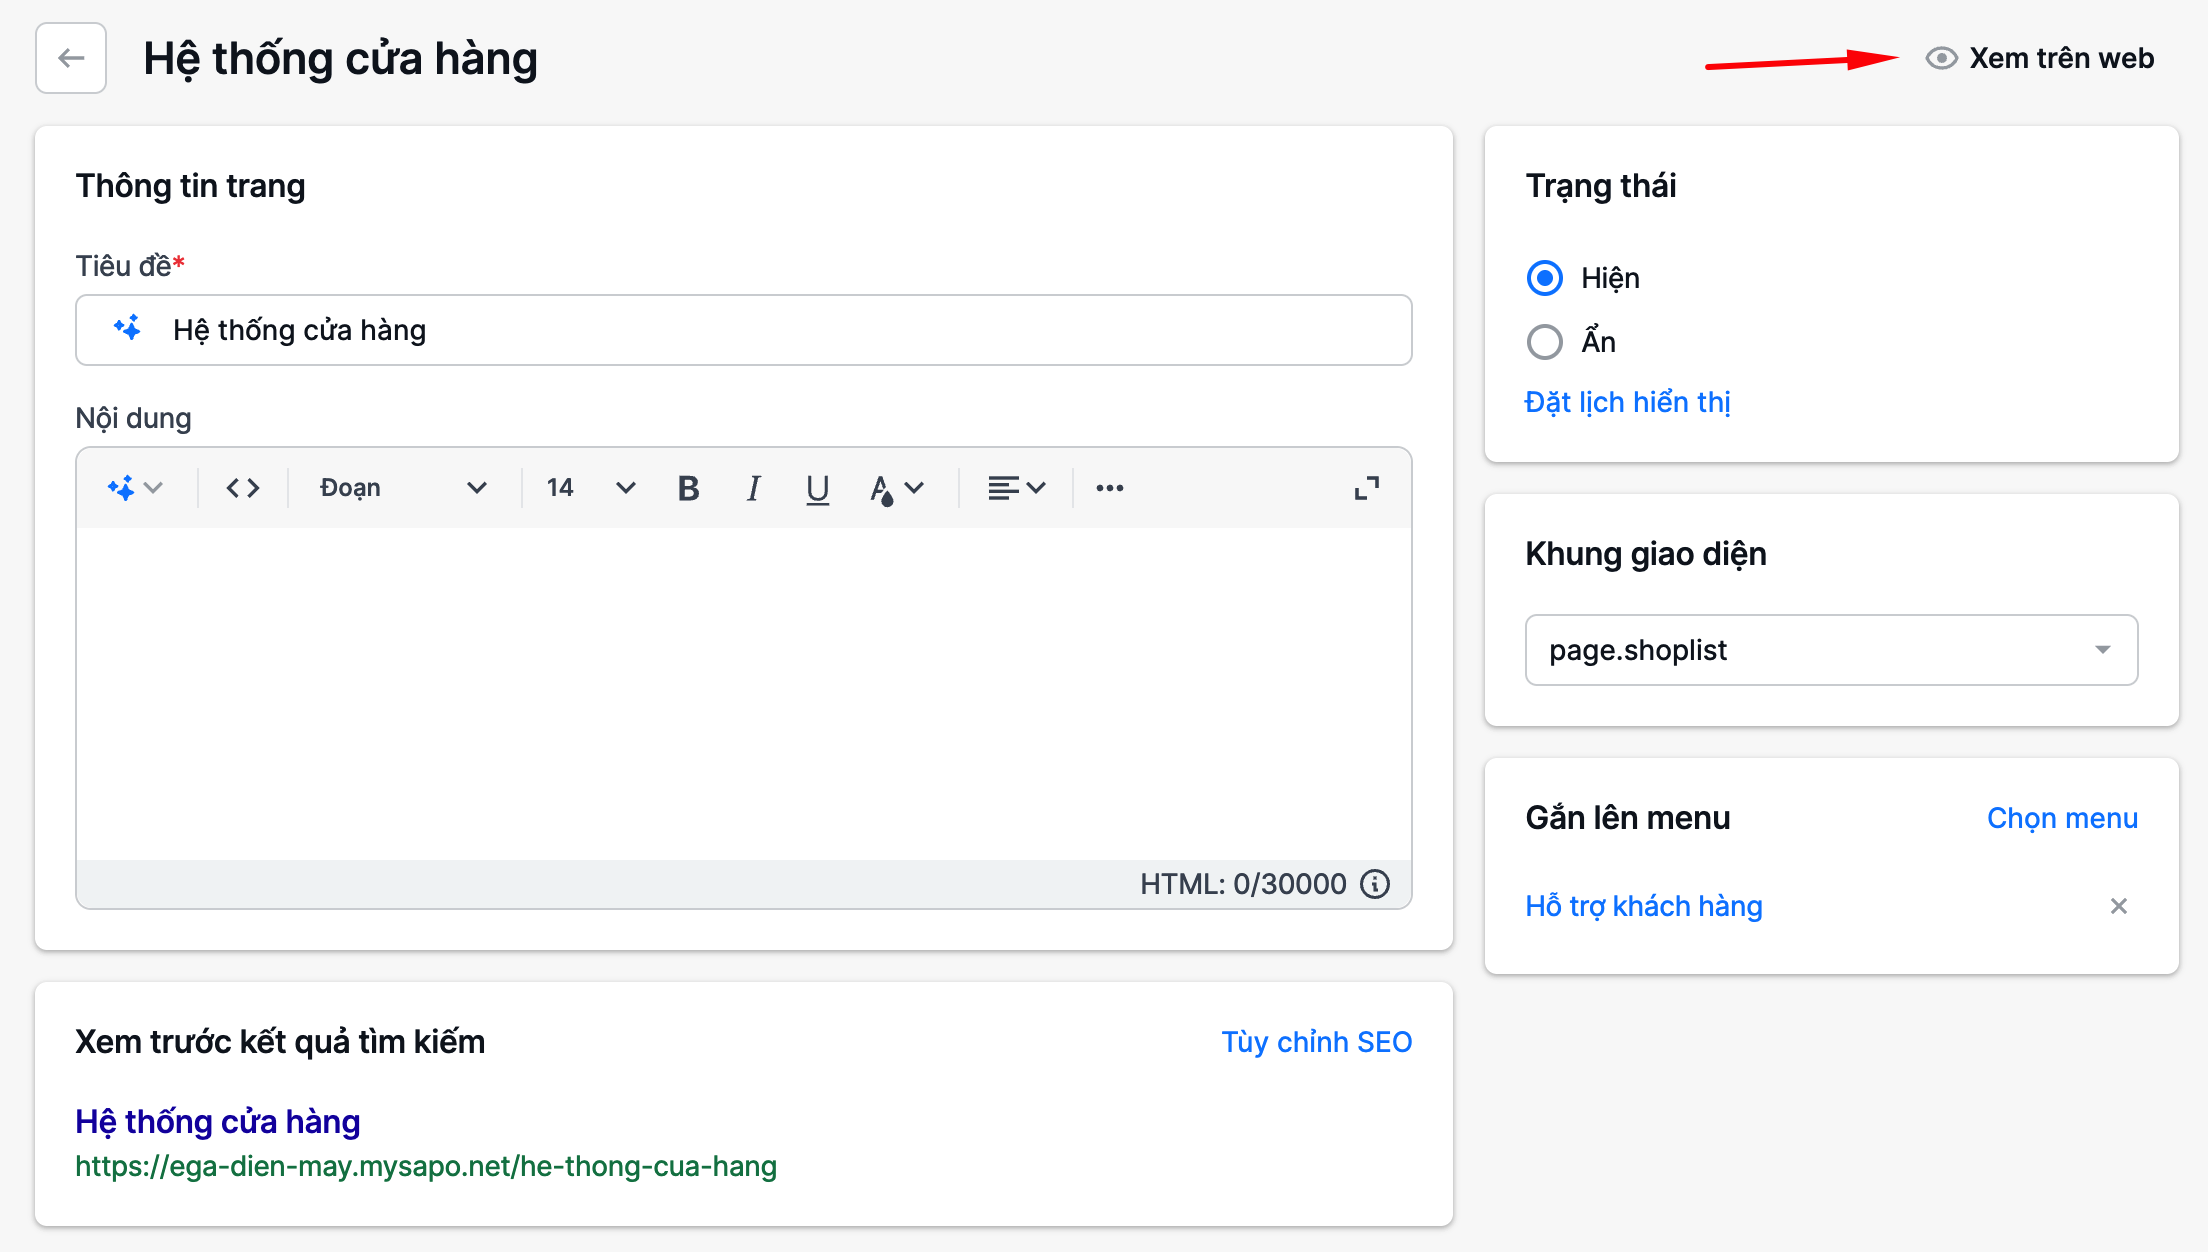Remove Hỗ trợ khách hàng menu
2208x1252 pixels.
tap(2118, 906)
